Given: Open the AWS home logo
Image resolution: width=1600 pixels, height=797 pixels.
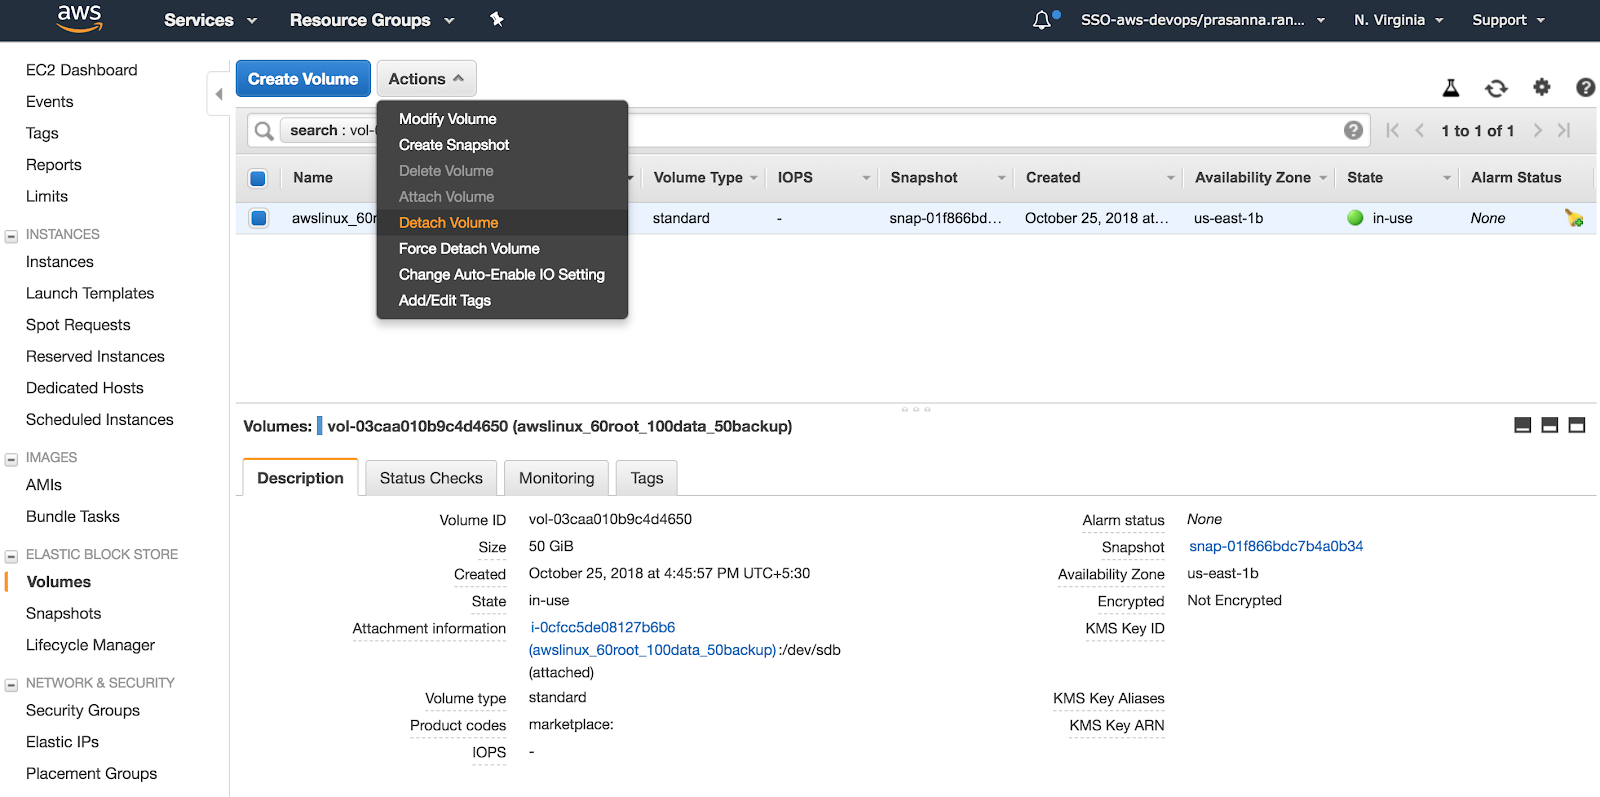Looking at the screenshot, I should [x=79, y=18].
